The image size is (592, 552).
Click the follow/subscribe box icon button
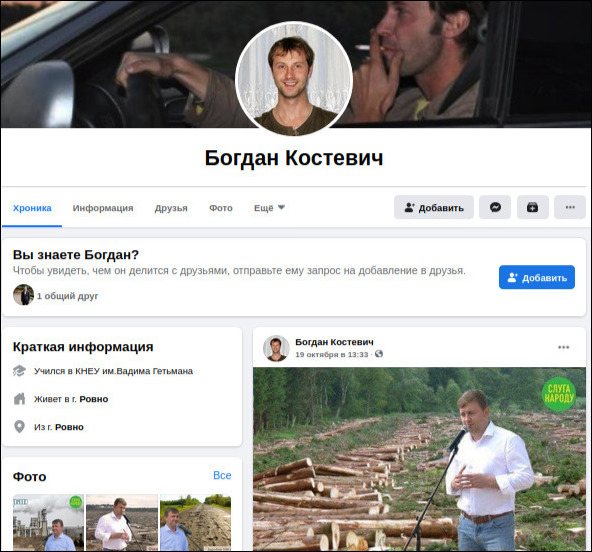point(532,207)
